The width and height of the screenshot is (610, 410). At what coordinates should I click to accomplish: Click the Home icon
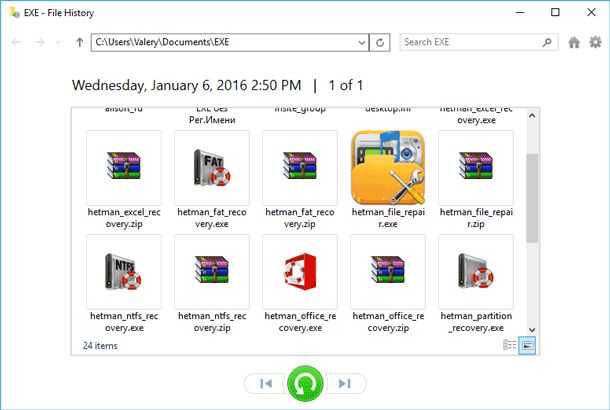point(574,42)
